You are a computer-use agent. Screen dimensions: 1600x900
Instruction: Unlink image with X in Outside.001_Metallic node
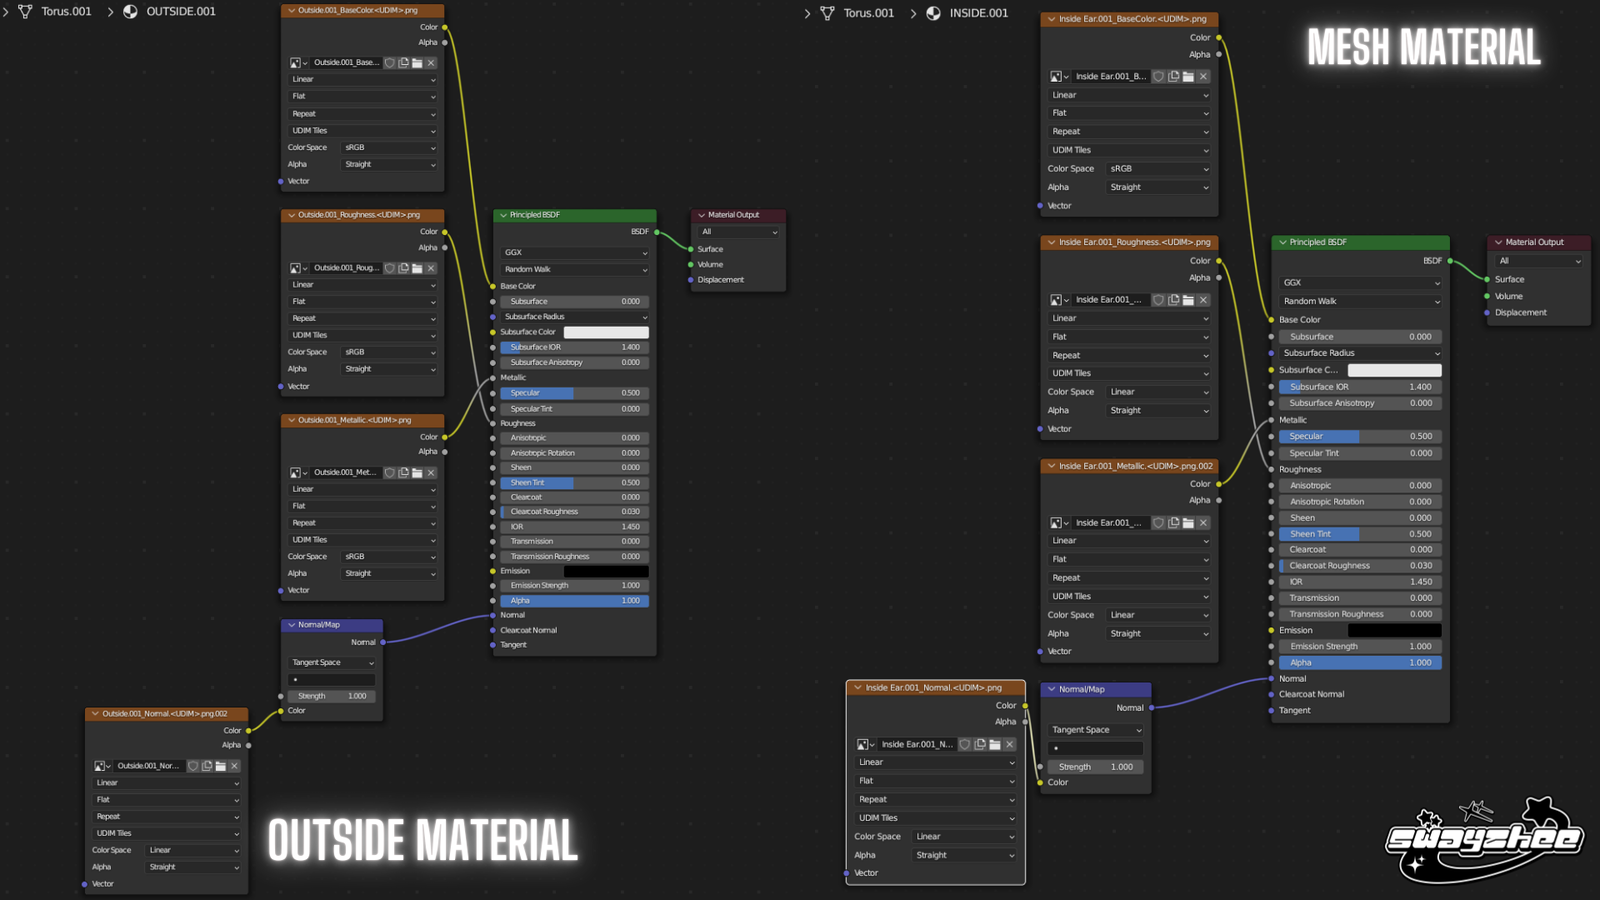click(431, 473)
